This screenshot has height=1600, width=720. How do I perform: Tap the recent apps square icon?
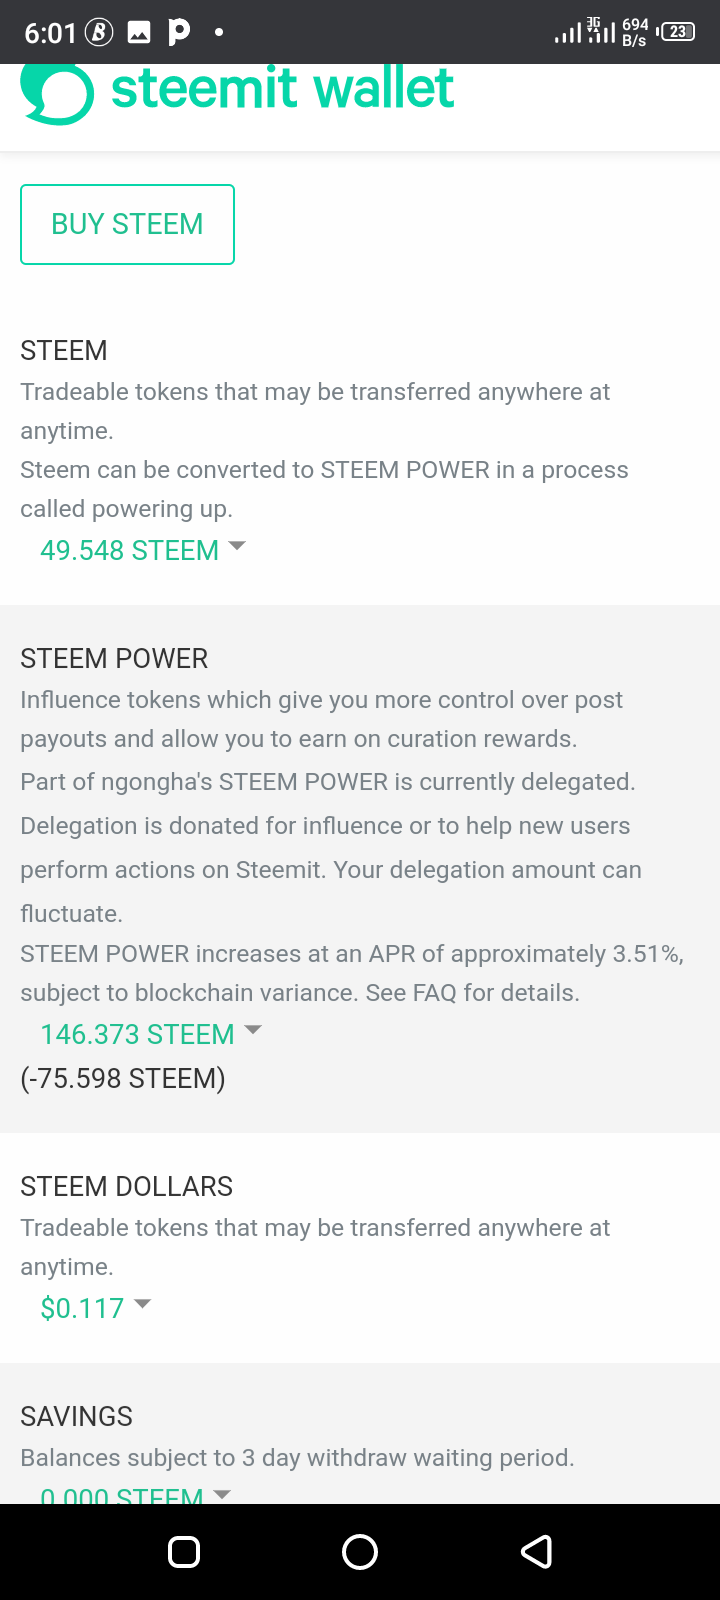184,1551
